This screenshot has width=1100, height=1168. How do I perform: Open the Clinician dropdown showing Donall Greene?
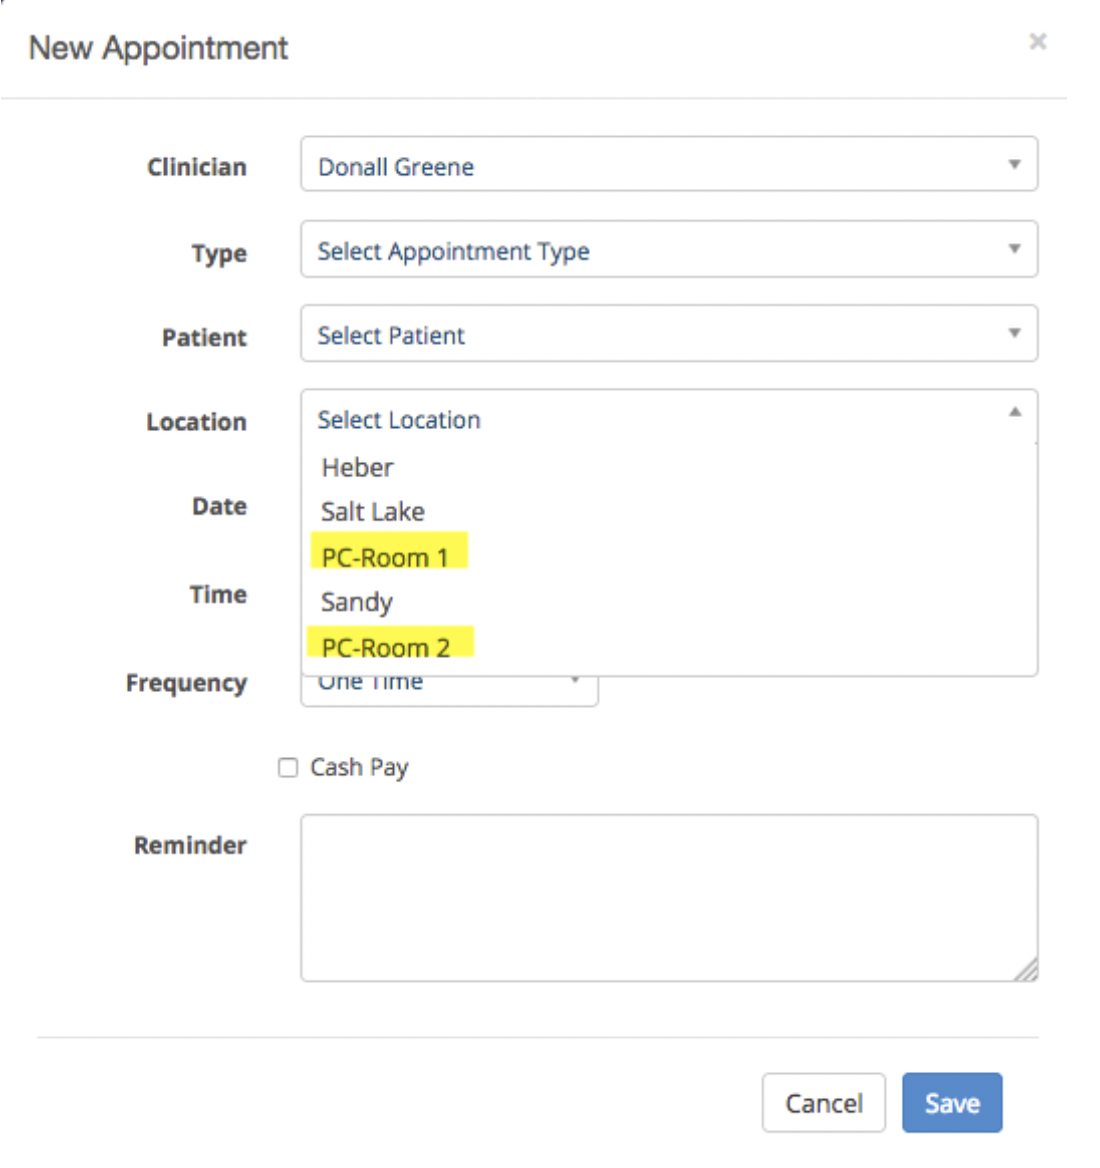tap(669, 164)
